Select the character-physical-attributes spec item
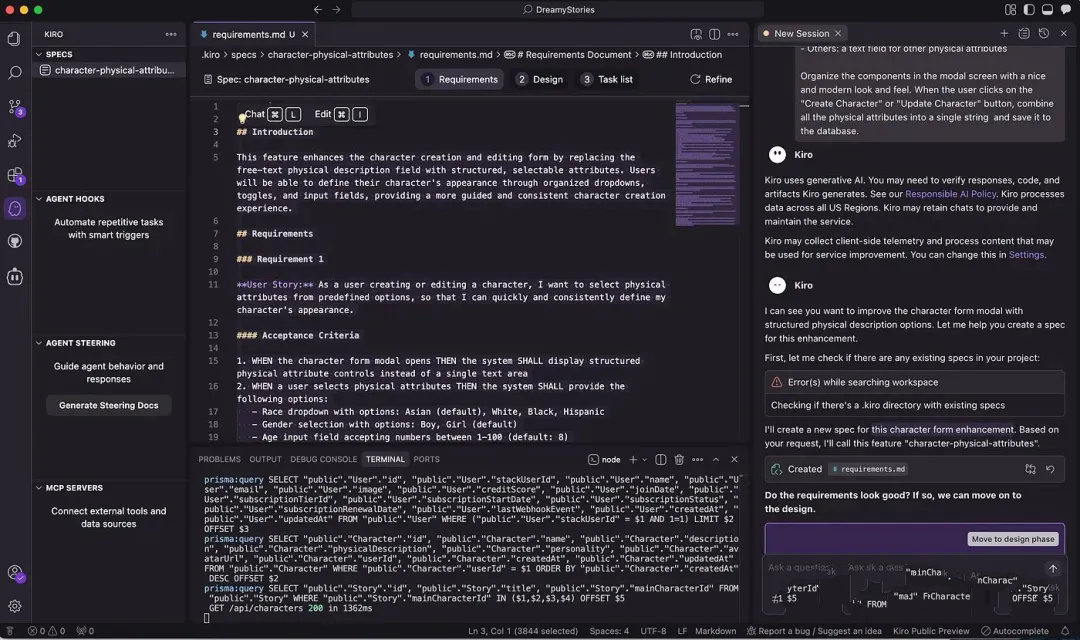 pyautogui.click(x=109, y=70)
